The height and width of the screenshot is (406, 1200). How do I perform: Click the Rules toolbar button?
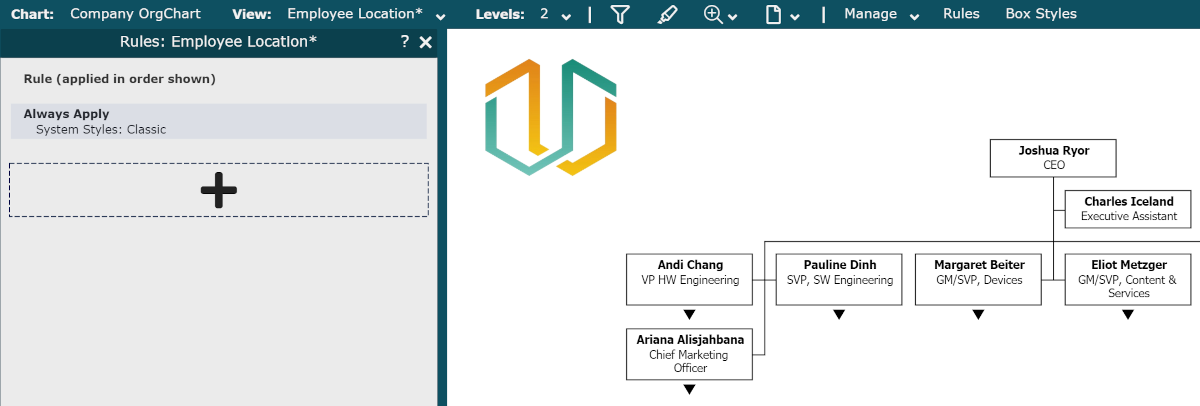tap(961, 14)
